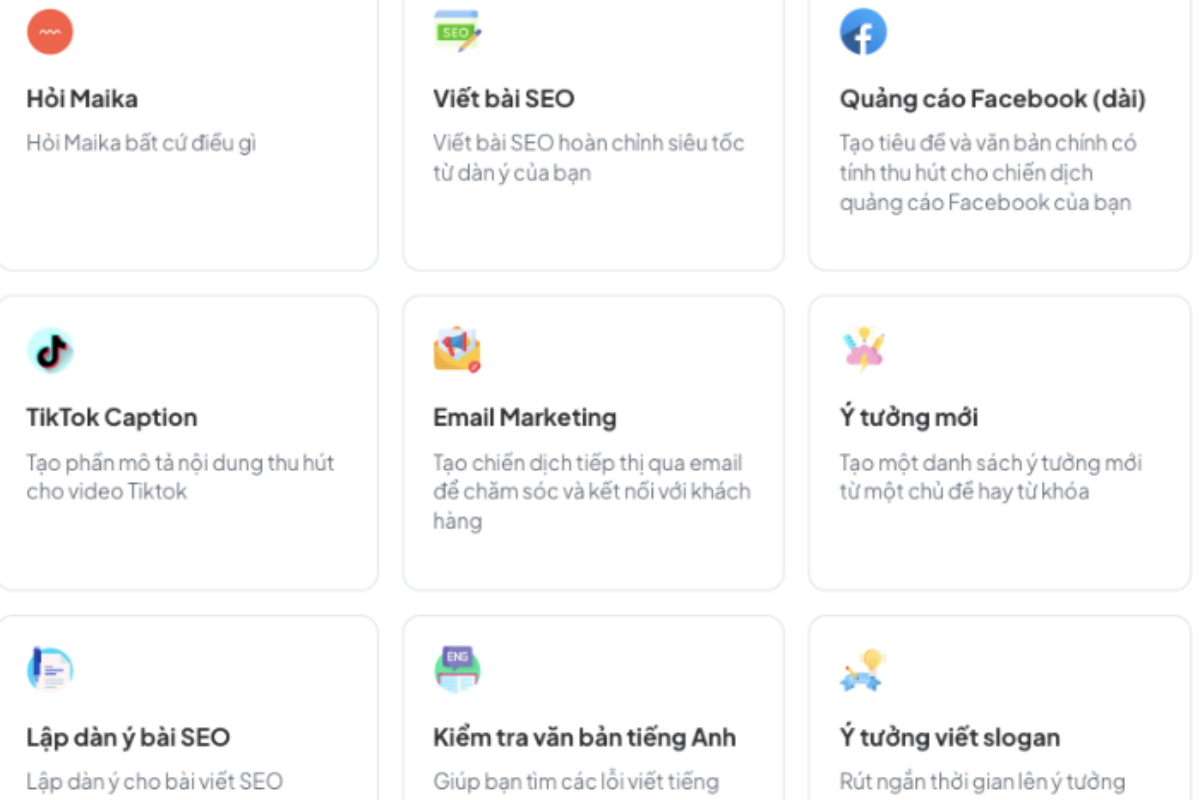The image size is (1200, 800).
Task: Open the Hỏi Maika title
Action: coord(82,99)
